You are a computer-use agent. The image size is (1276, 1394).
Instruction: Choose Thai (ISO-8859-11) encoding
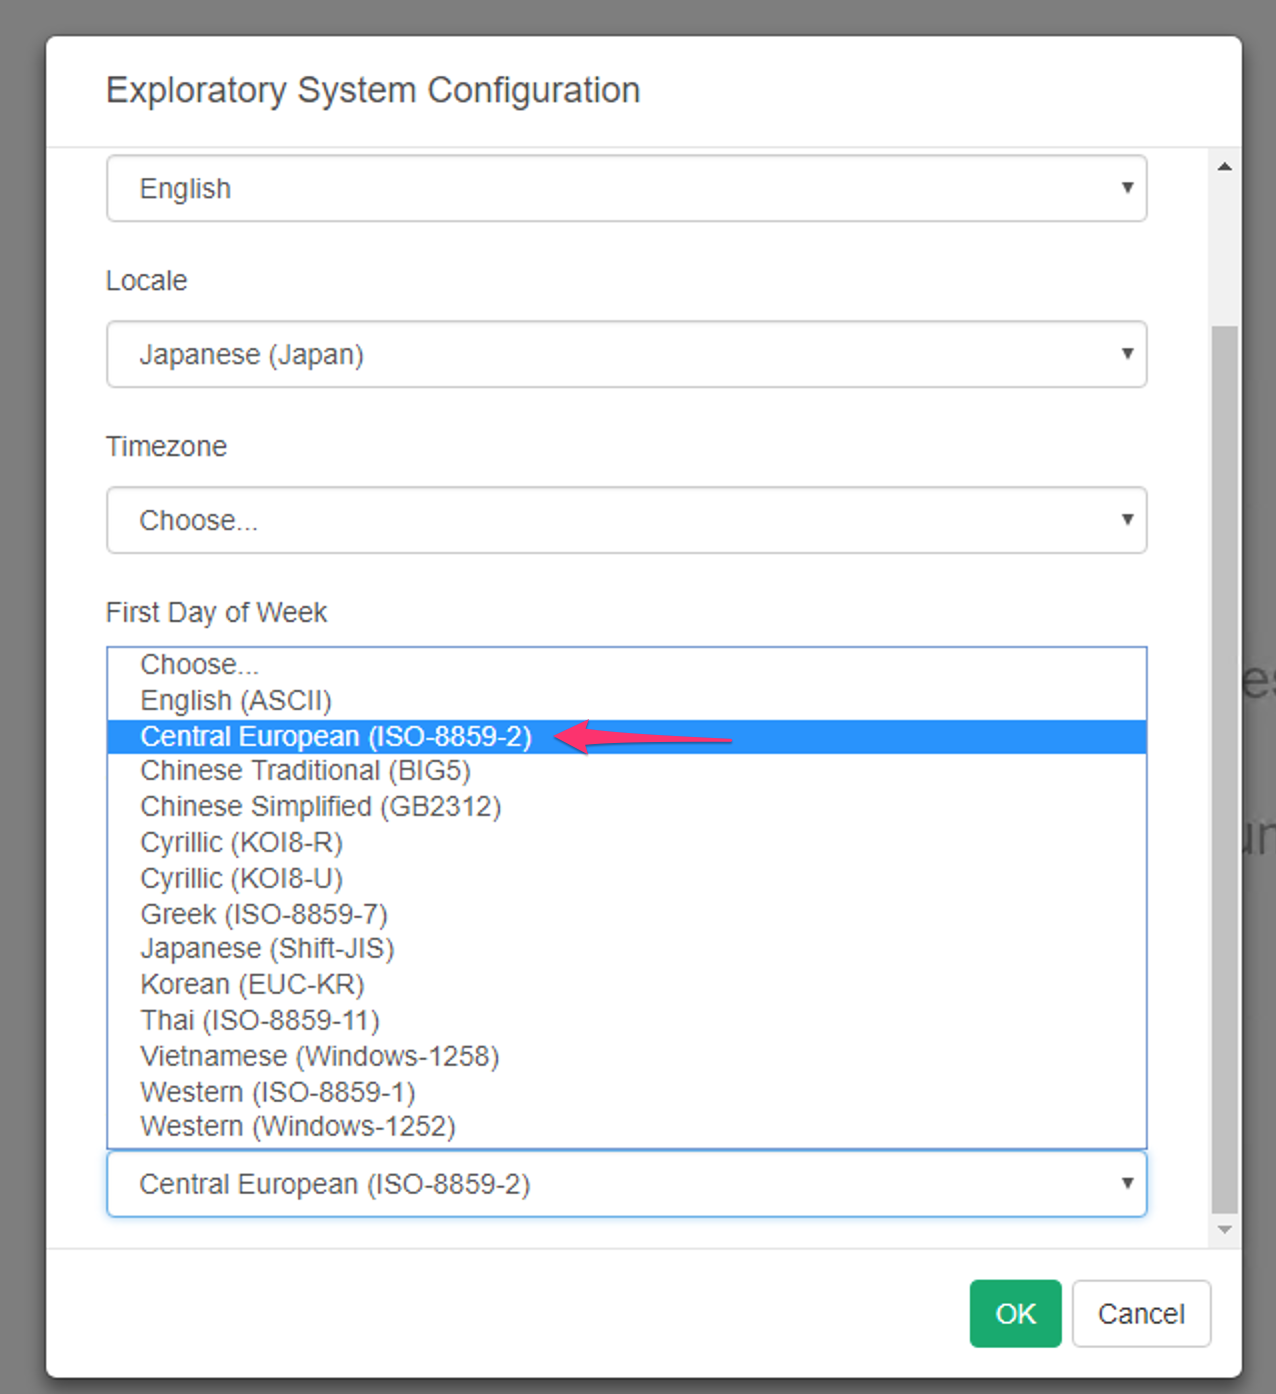click(x=260, y=1020)
